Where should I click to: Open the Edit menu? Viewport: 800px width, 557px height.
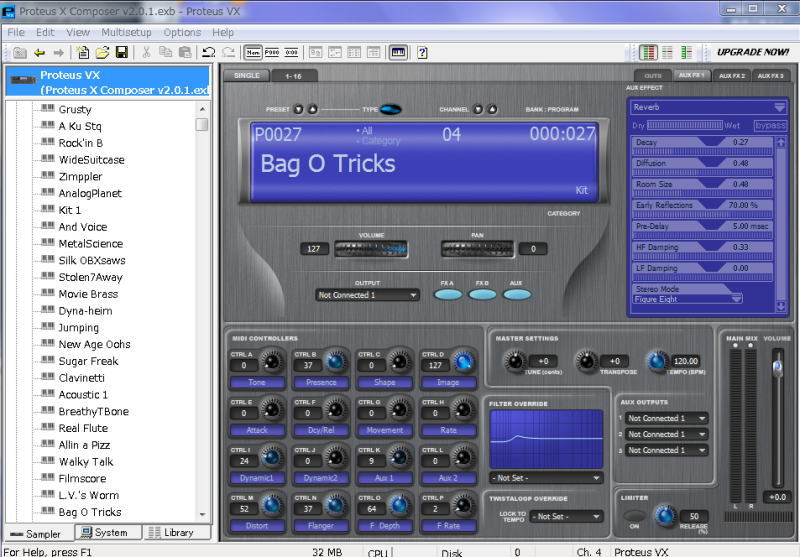coord(45,32)
